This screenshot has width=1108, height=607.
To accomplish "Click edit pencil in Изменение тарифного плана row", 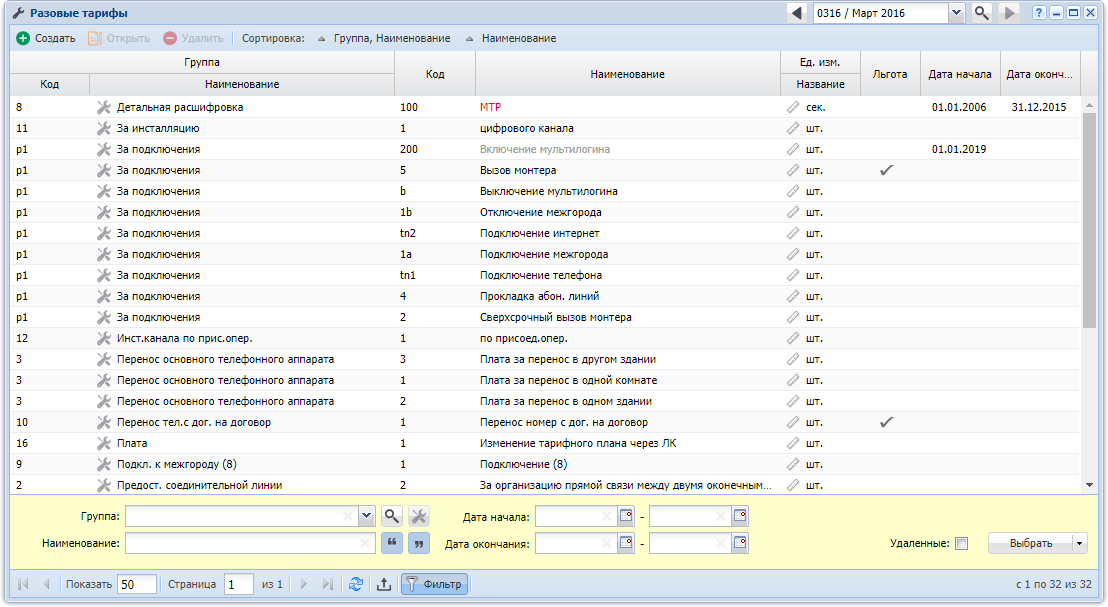I will click(x=793, y=444).
